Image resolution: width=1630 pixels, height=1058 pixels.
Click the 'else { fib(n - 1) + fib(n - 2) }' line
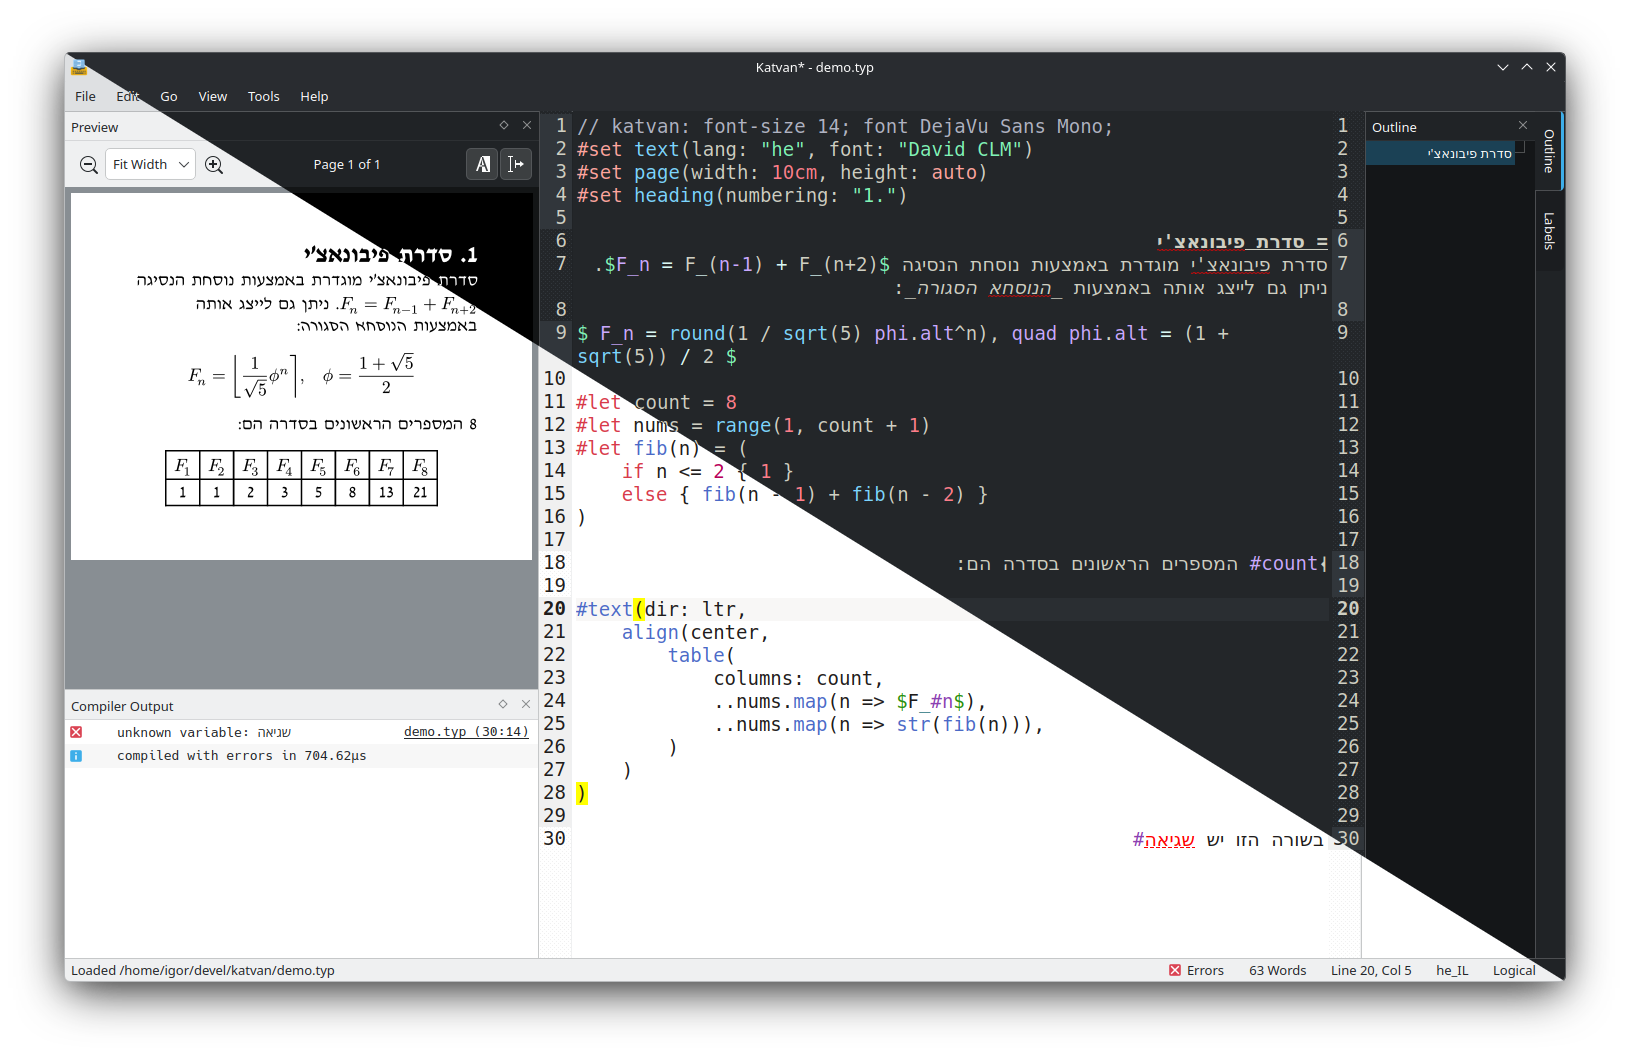pyautogui.click(x=805, y=495)
